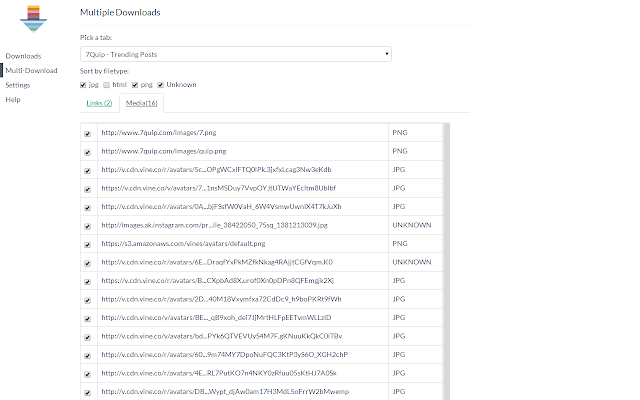The image size is (640, 400).
Task: Deselect the amazonaws default.png checkbox
Action: tap(87, 245)
